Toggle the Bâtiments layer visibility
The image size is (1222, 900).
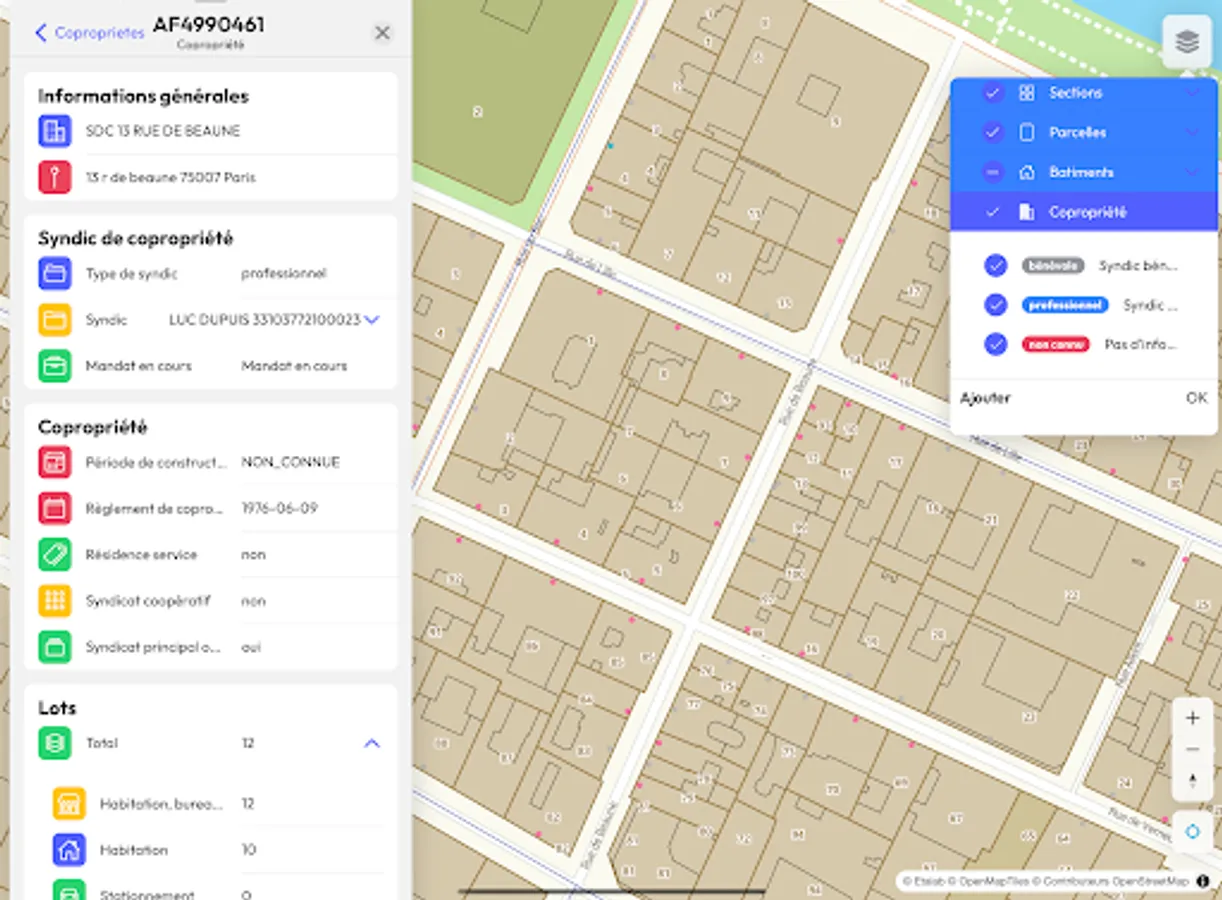[994, 171]
